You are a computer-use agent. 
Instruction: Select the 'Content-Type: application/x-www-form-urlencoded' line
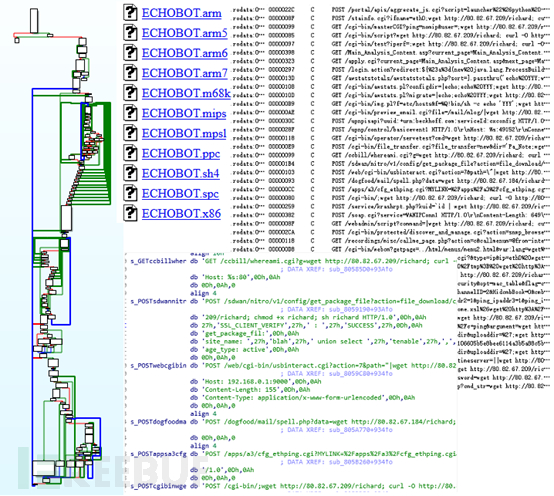click(x=302, y=398)
